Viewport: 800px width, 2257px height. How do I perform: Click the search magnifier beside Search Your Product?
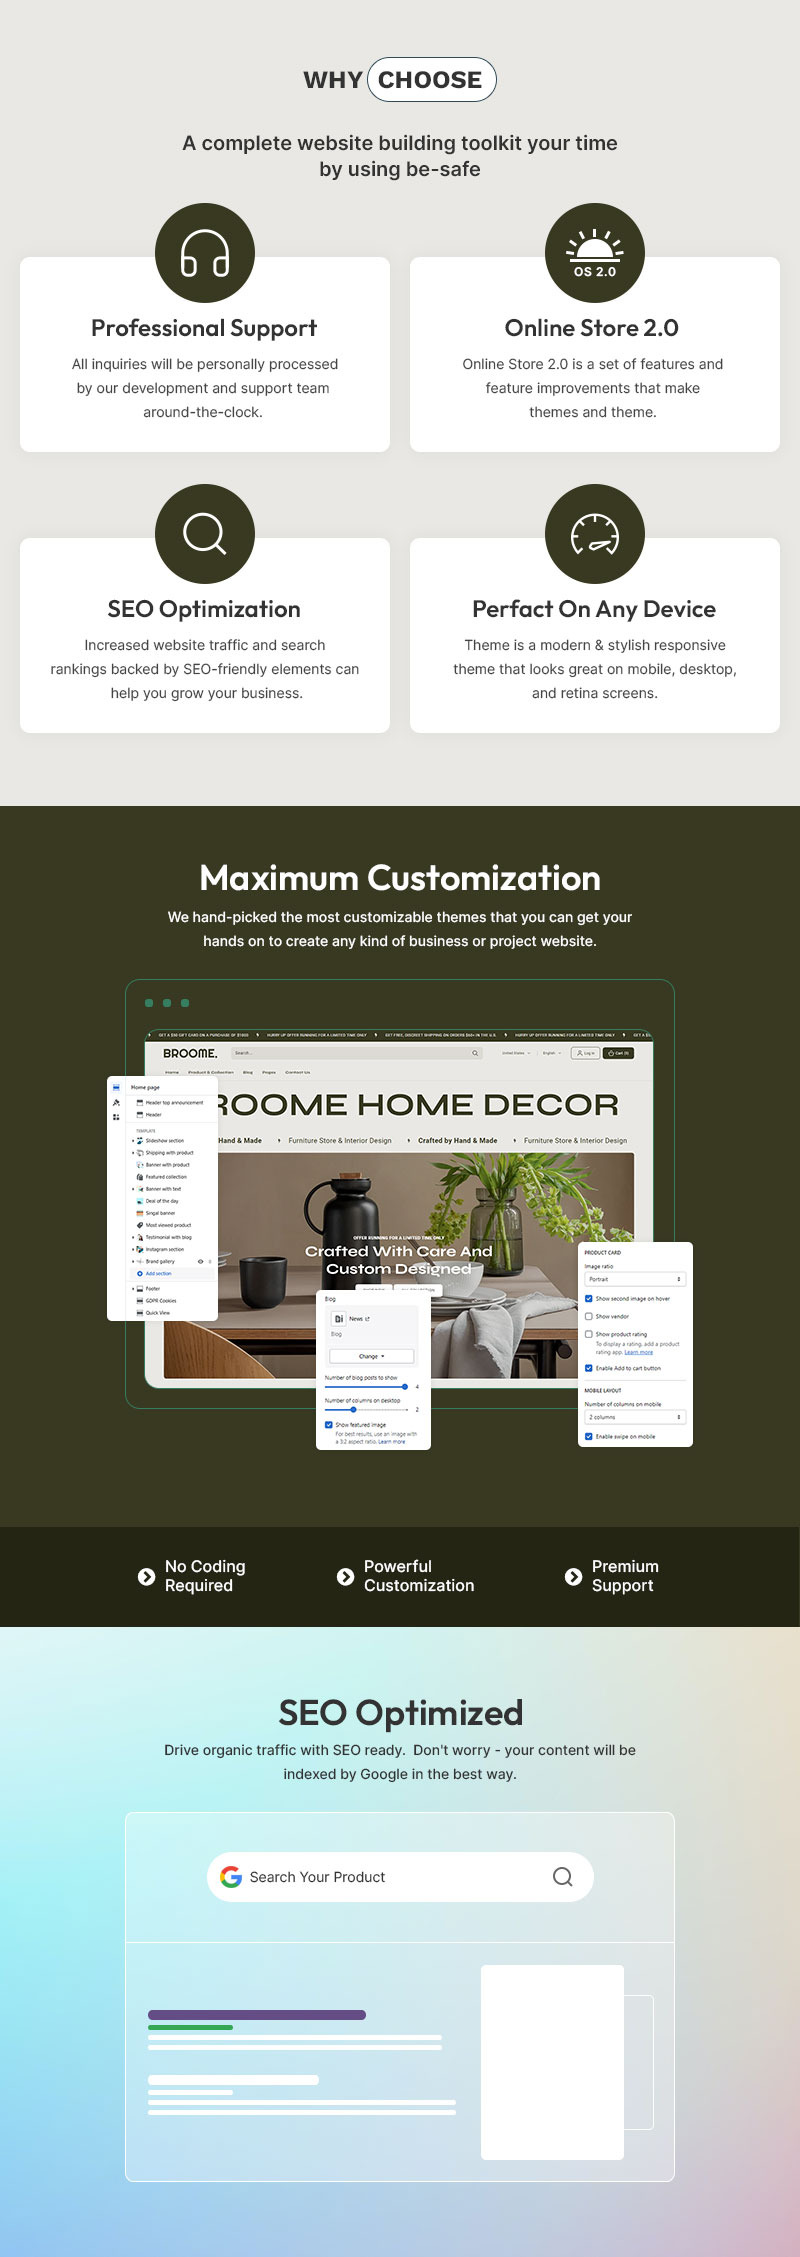point(563,1877)
